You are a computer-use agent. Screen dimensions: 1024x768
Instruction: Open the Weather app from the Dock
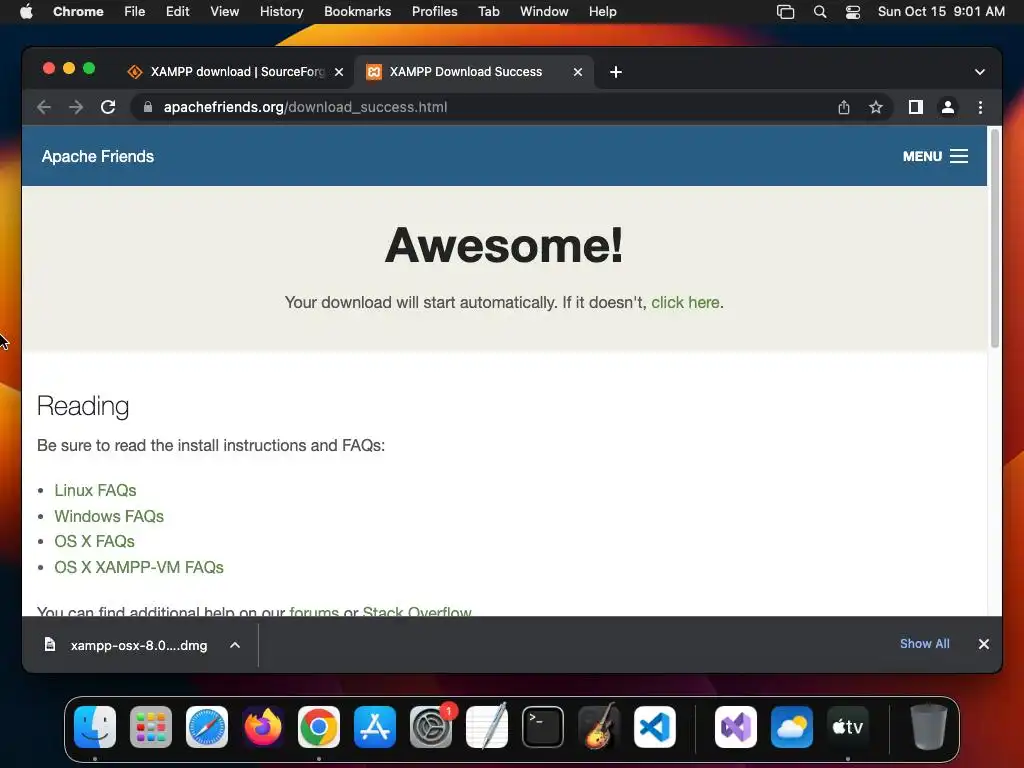click(x=792, y=727)
